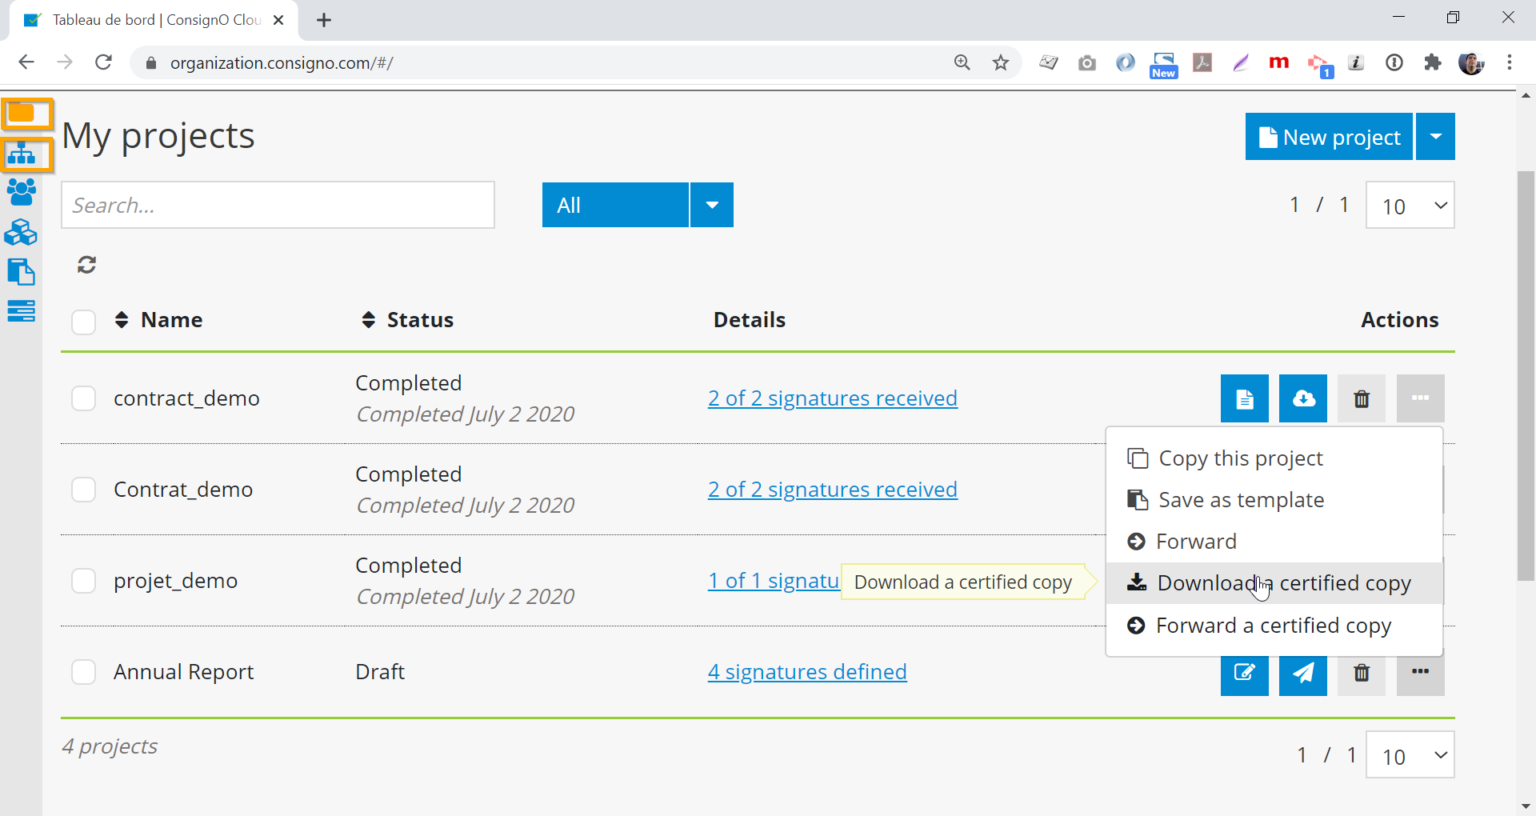Choose Save as template from menu
Image resolution: width=1536 pixels, height=816 pixels.
tap(1240, 500)
